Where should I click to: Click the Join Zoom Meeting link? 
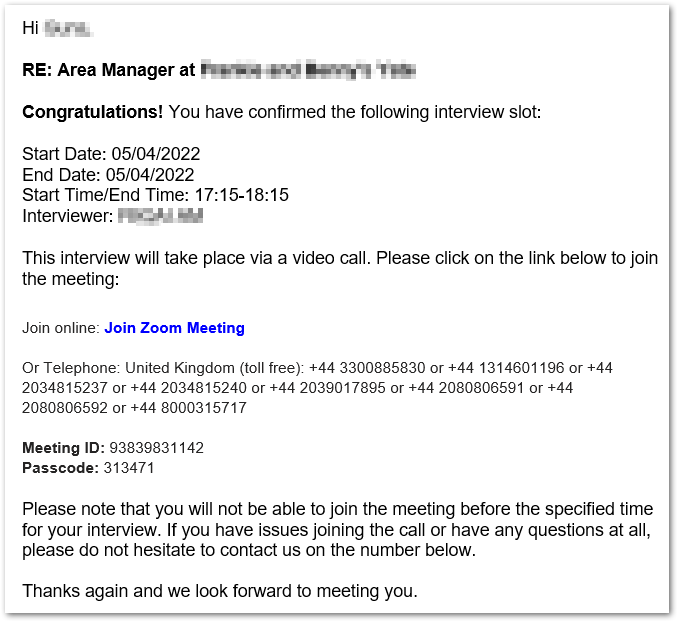tap(174, 328)
